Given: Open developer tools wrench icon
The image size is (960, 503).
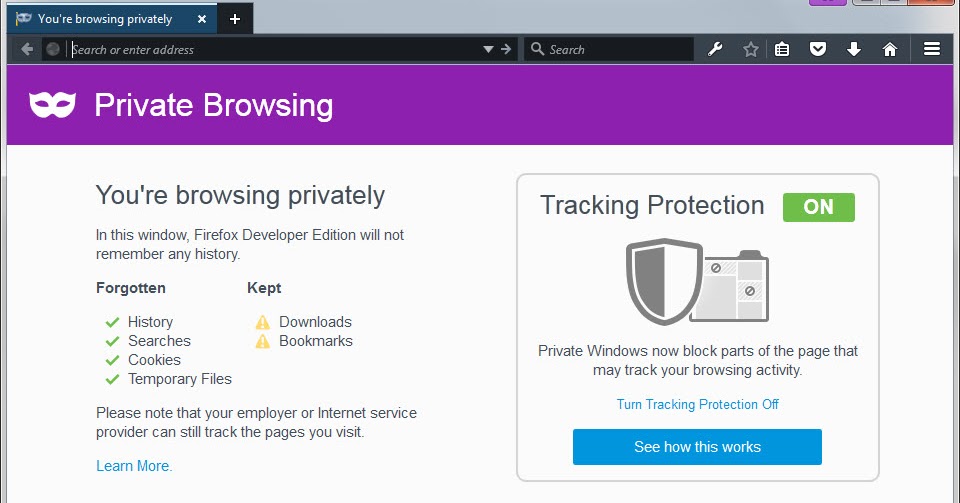Looking at the screenshot, I should point(715,49).
